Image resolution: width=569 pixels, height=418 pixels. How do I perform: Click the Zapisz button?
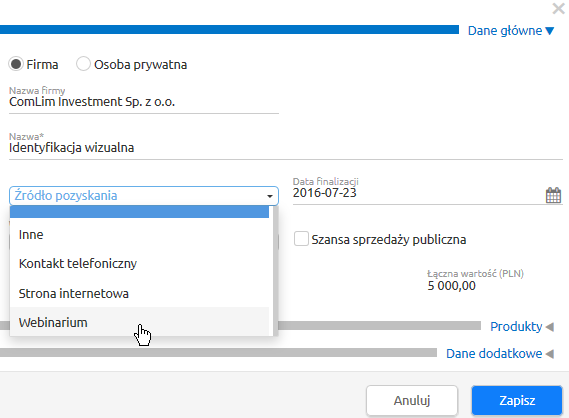517,400
